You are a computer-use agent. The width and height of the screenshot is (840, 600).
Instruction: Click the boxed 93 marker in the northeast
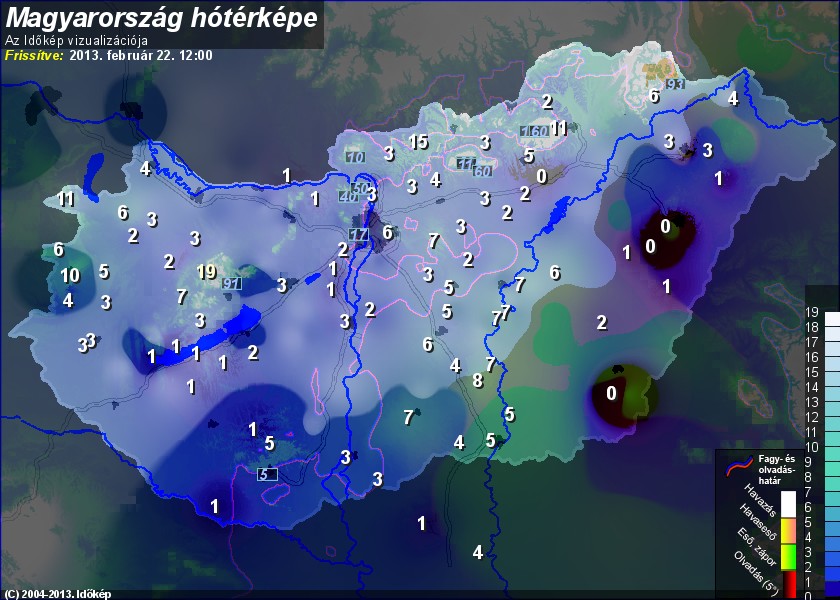click(x=676, y=84)
